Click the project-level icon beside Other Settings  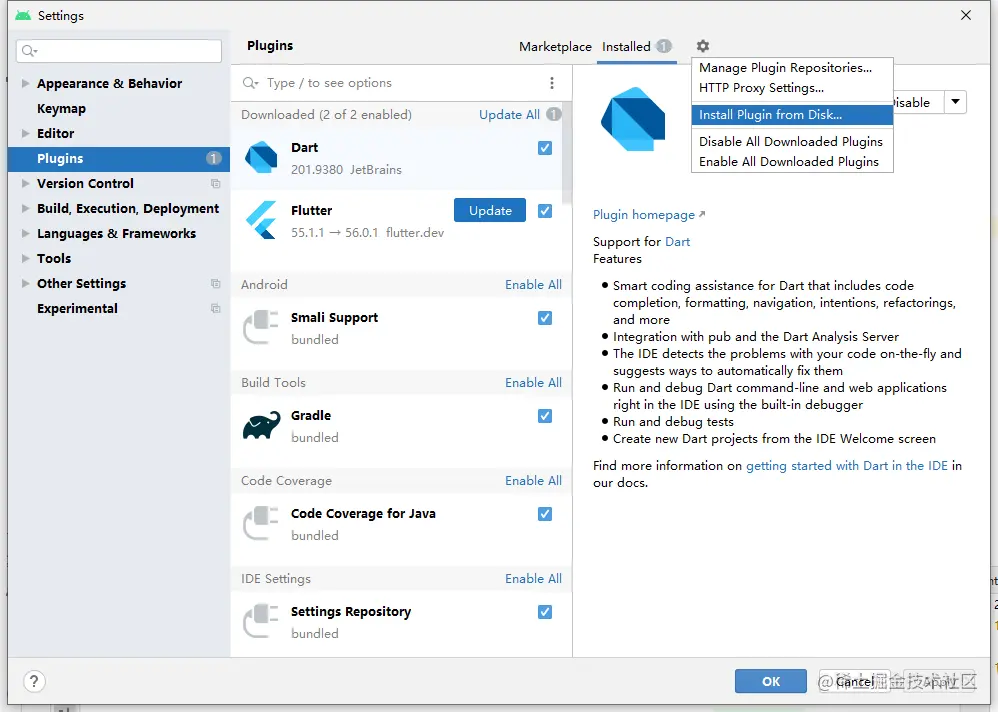click(x=216, y=283)
